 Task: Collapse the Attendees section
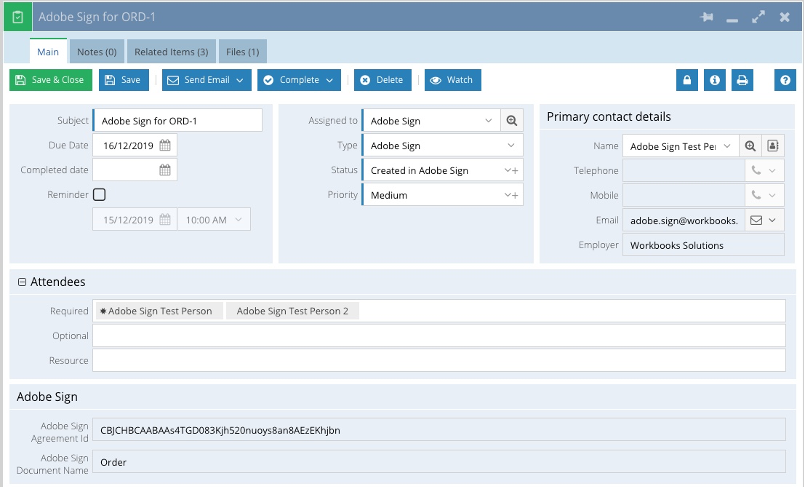coord(22,282)
